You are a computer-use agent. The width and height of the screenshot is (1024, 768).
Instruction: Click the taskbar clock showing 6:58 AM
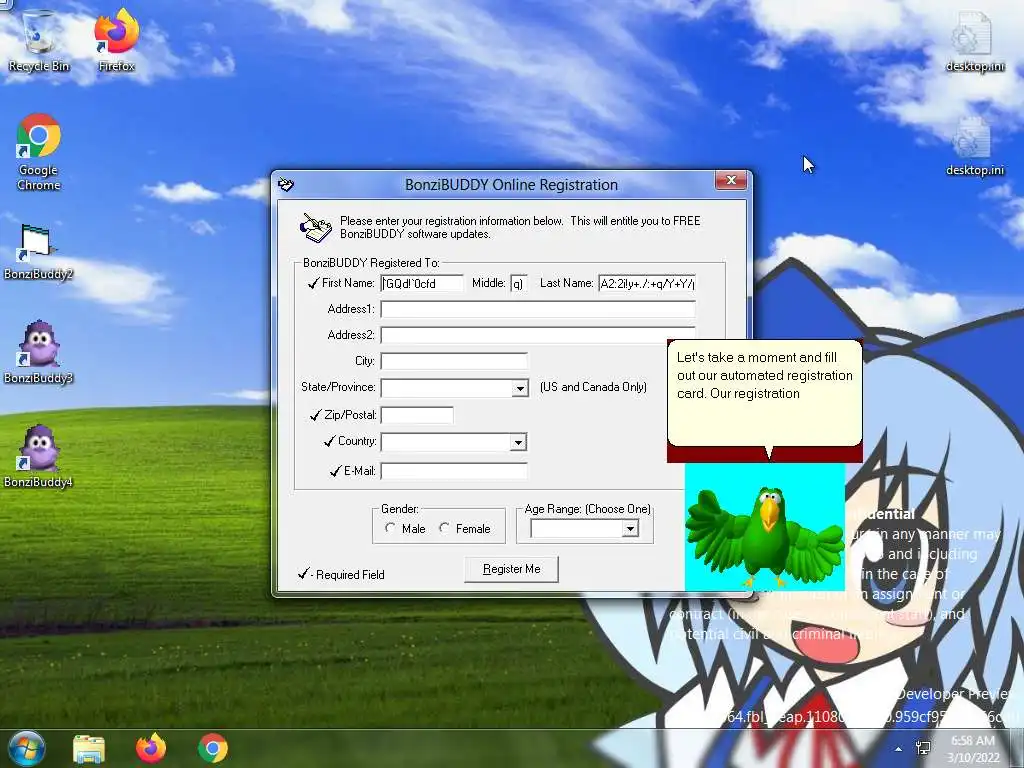[973, 749]
